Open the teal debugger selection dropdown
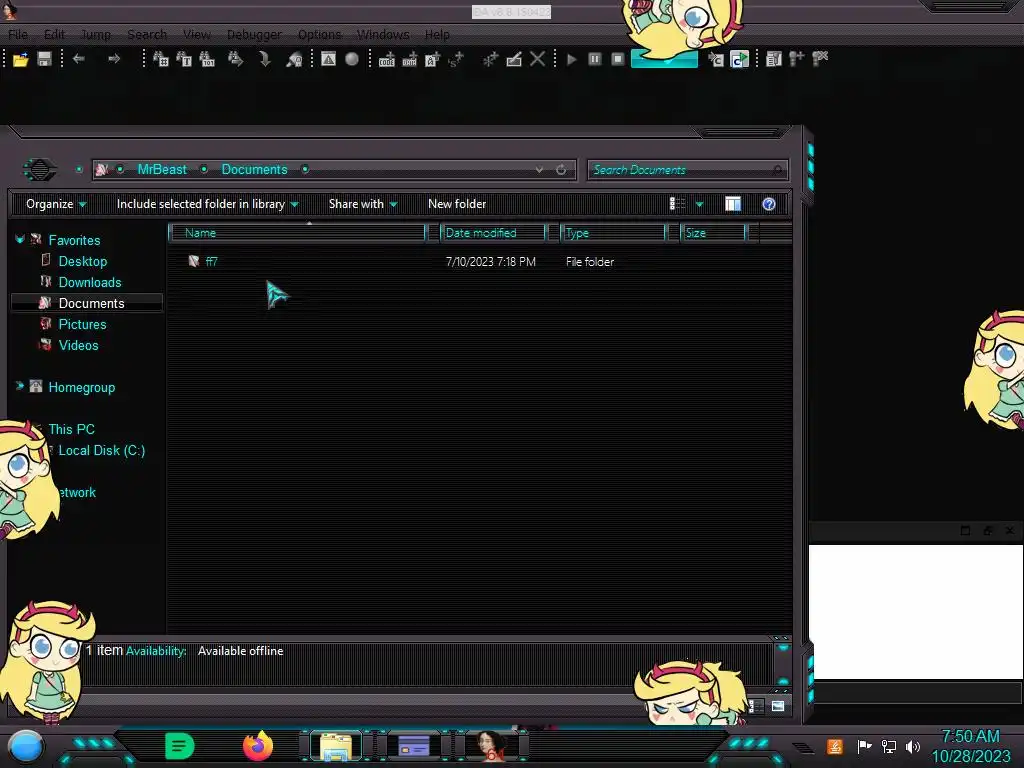The height and width of the screenshot is (768, 1024). [x=665, y=59]
